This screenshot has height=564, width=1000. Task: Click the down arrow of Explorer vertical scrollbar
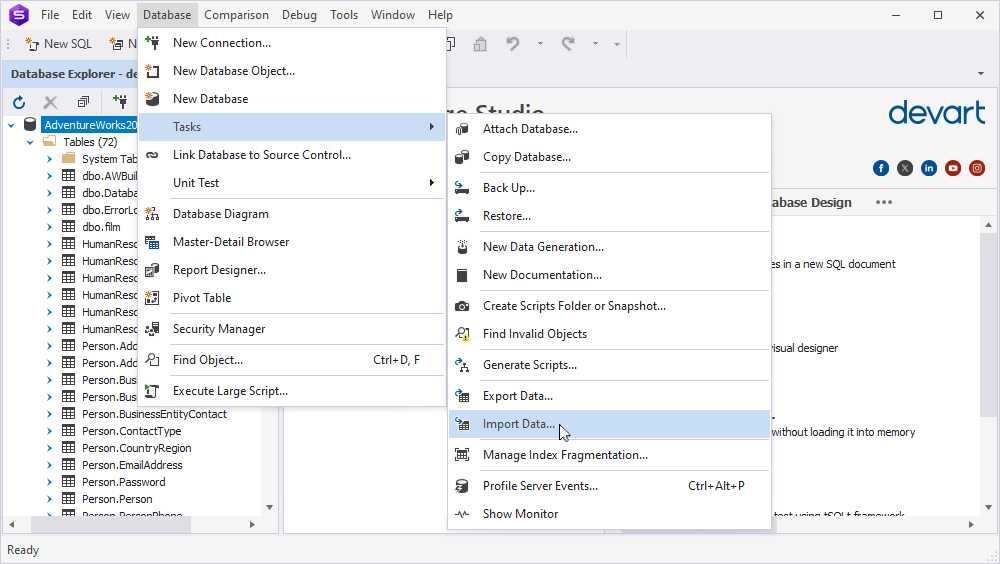269,507
